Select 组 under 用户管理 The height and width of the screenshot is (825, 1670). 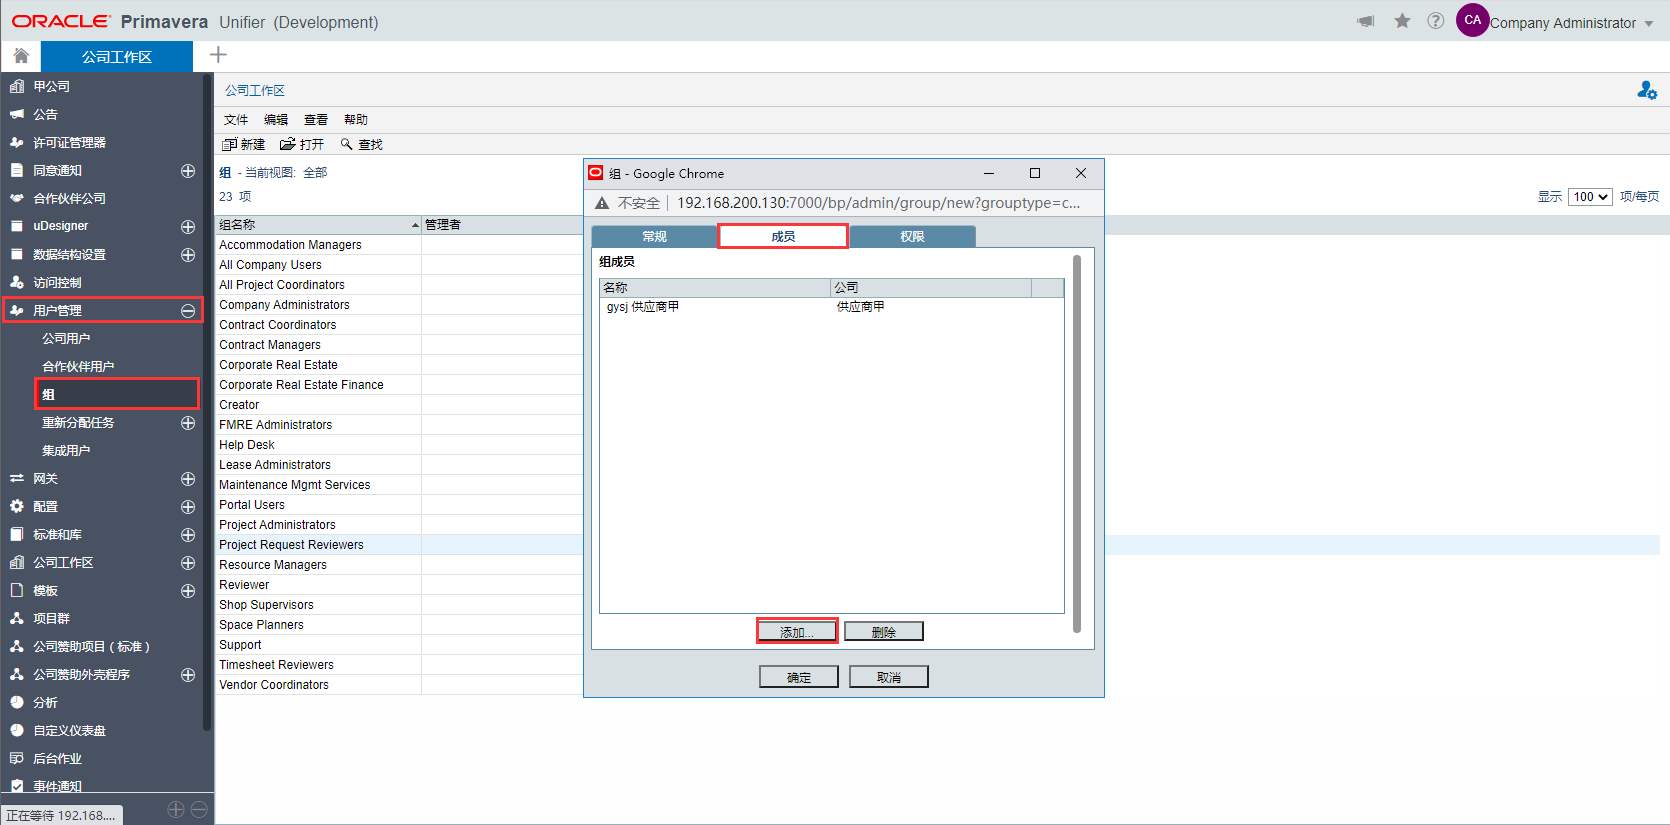point(117,394)
